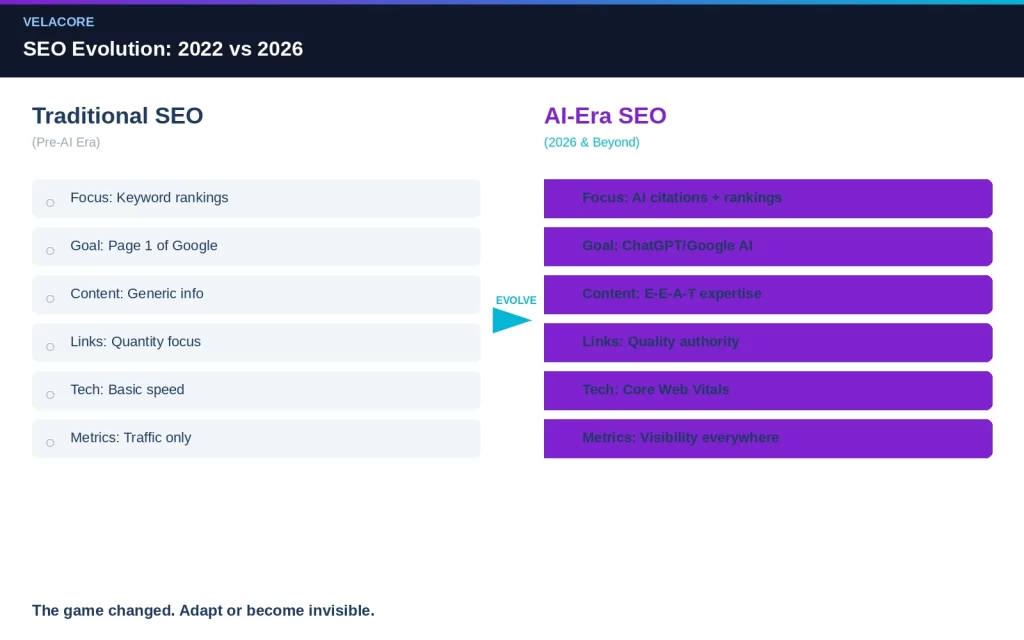Click the (2026 & Beyond) subtitle
This screenshot has height=640, width=1024.
point(592,142)
